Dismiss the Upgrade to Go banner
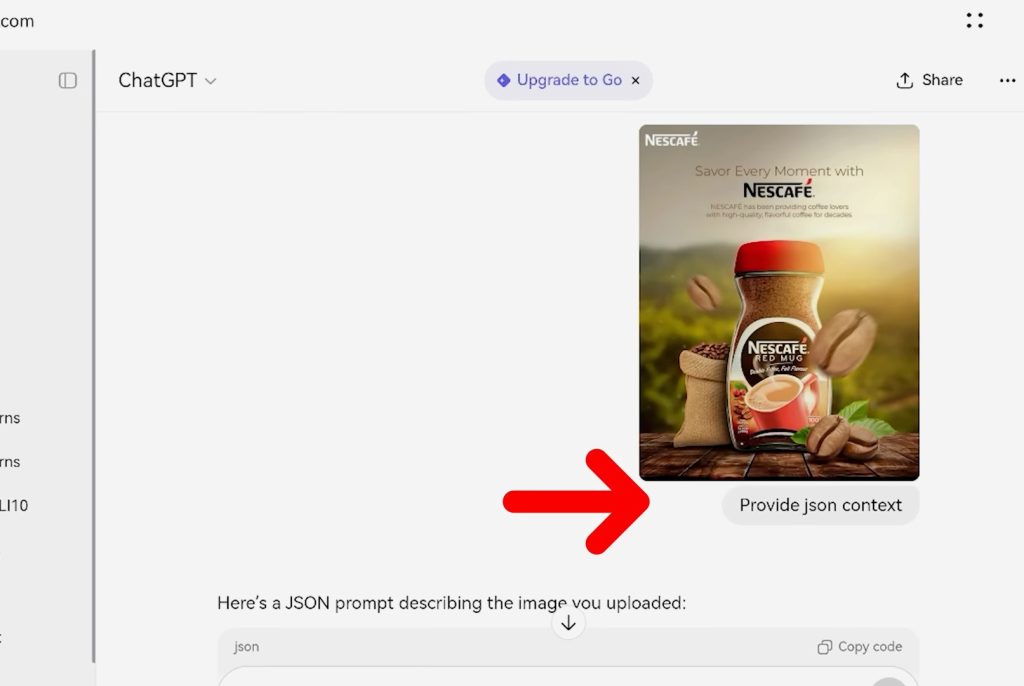Viewport: 1024px width, 686px height. pos(636,79)
